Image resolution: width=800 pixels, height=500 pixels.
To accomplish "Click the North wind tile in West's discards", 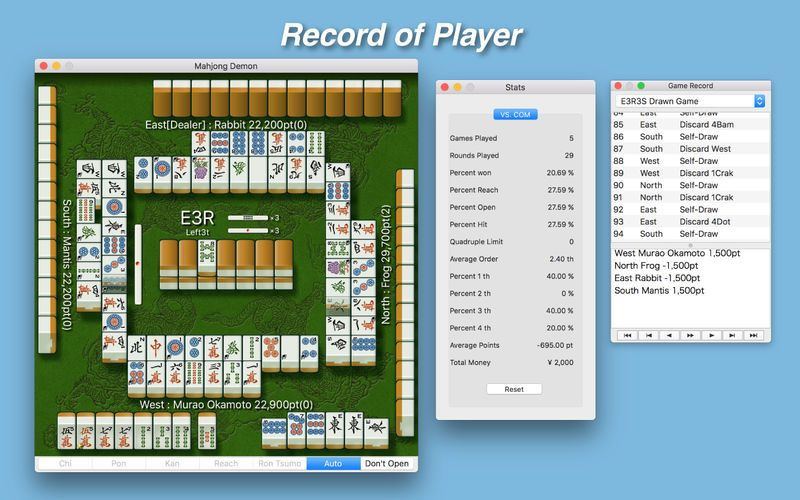I will [x=137, y=348].
